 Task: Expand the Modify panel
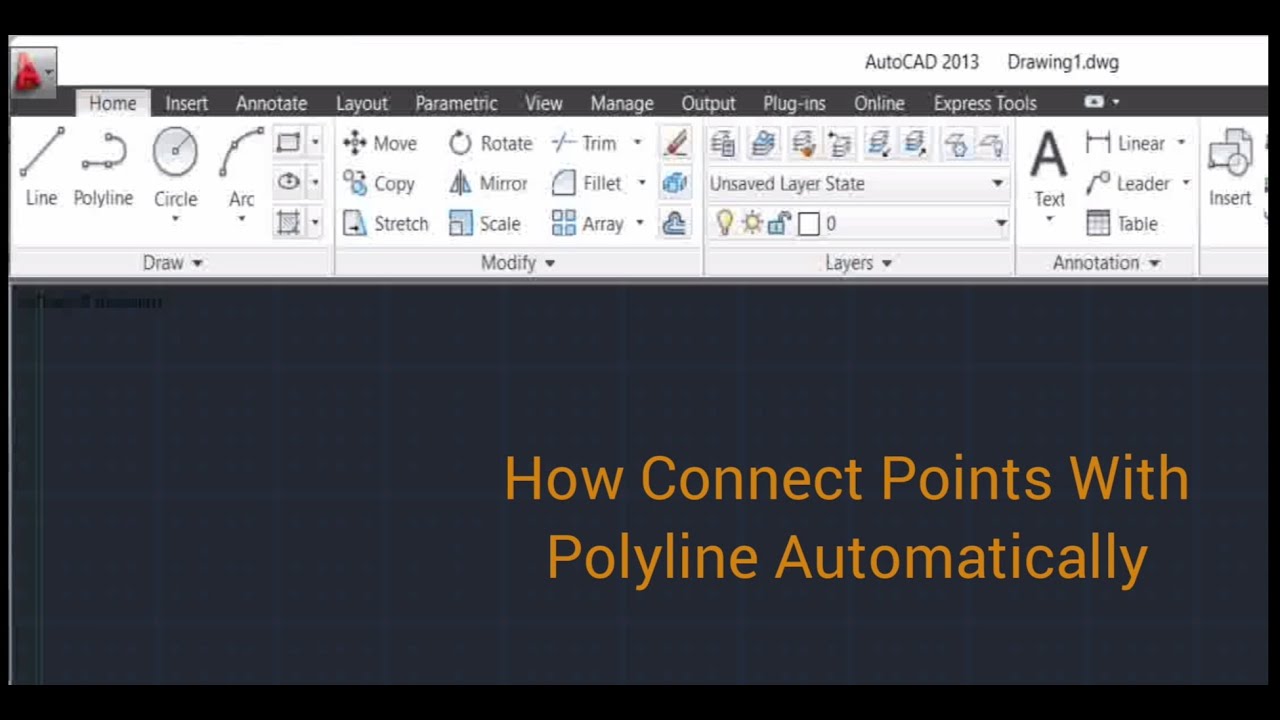pyautogui.click(x=518, y=262)
